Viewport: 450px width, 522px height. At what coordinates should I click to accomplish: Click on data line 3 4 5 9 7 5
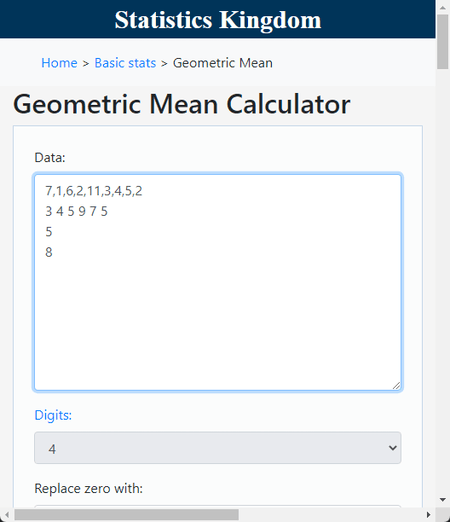point(76,211)
